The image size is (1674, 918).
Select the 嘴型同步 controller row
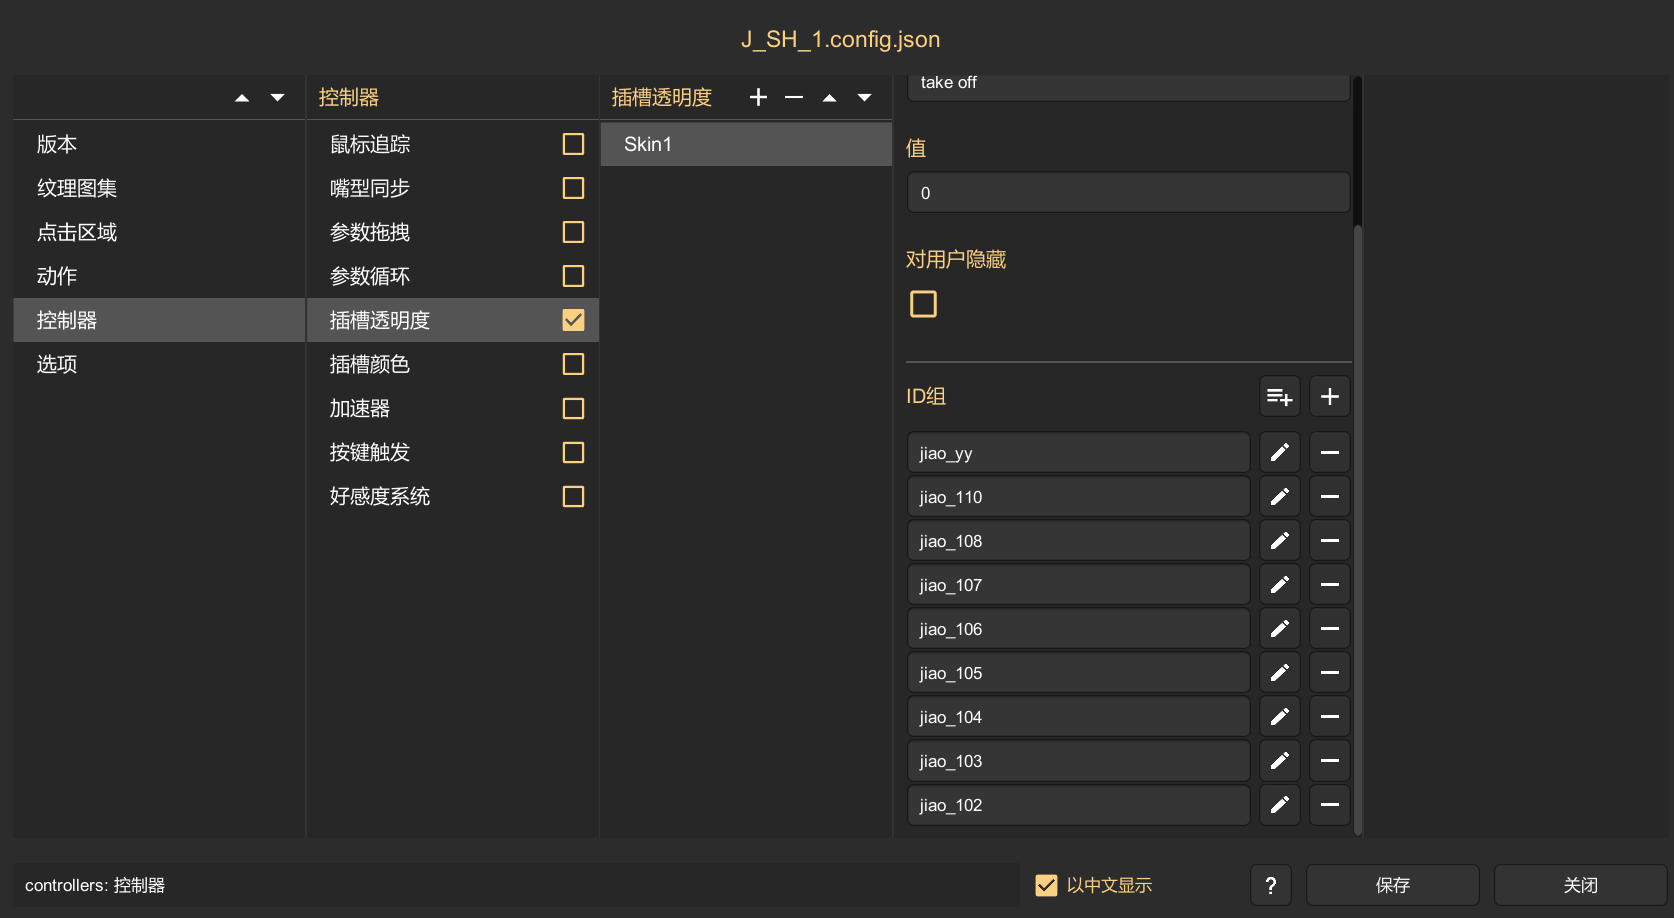(x=453, y=188)
